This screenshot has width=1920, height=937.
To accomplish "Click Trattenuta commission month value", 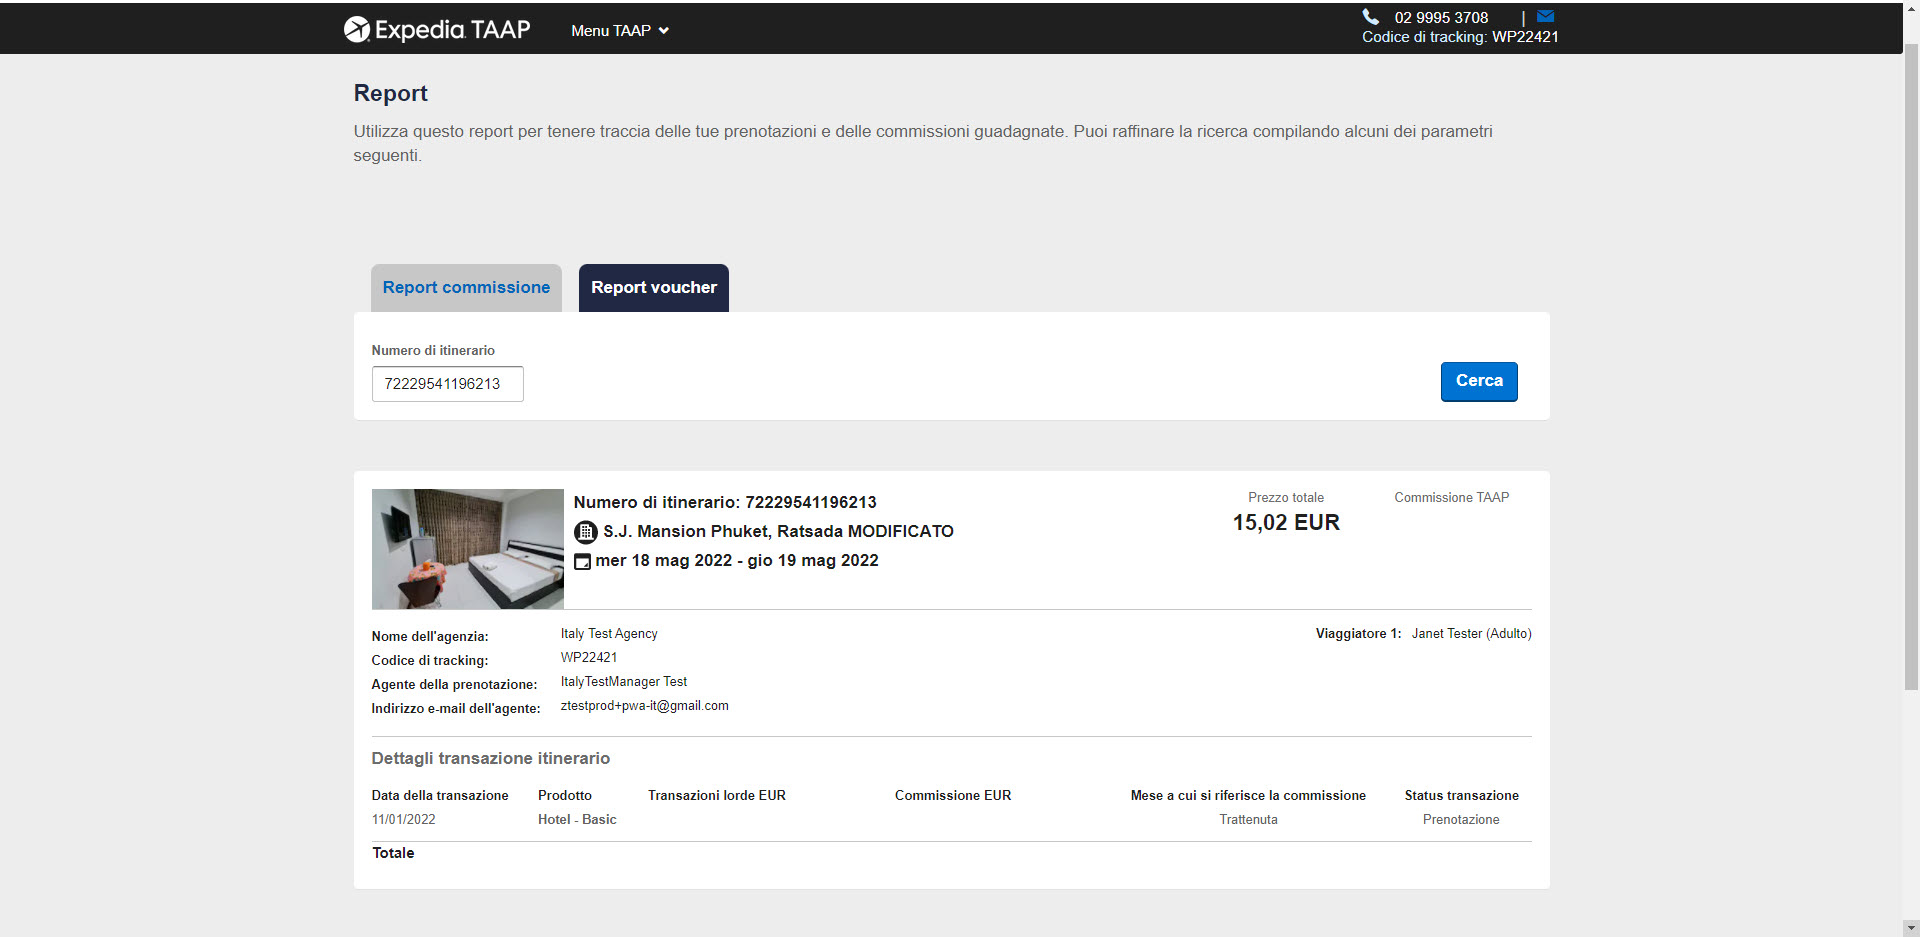I will coord(1248,820).
